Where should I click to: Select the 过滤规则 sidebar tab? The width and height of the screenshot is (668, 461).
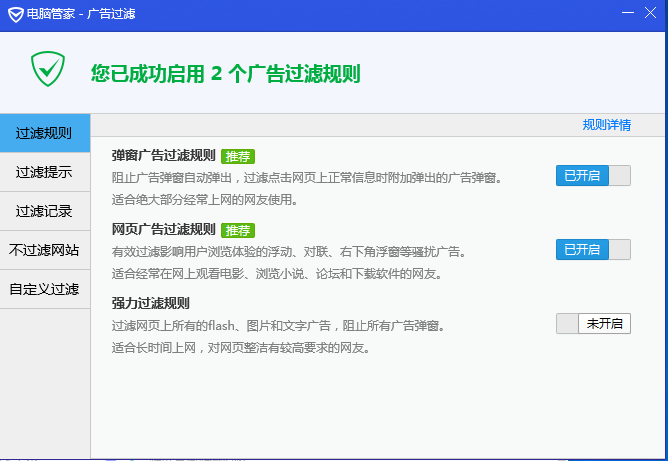point(44,133)
